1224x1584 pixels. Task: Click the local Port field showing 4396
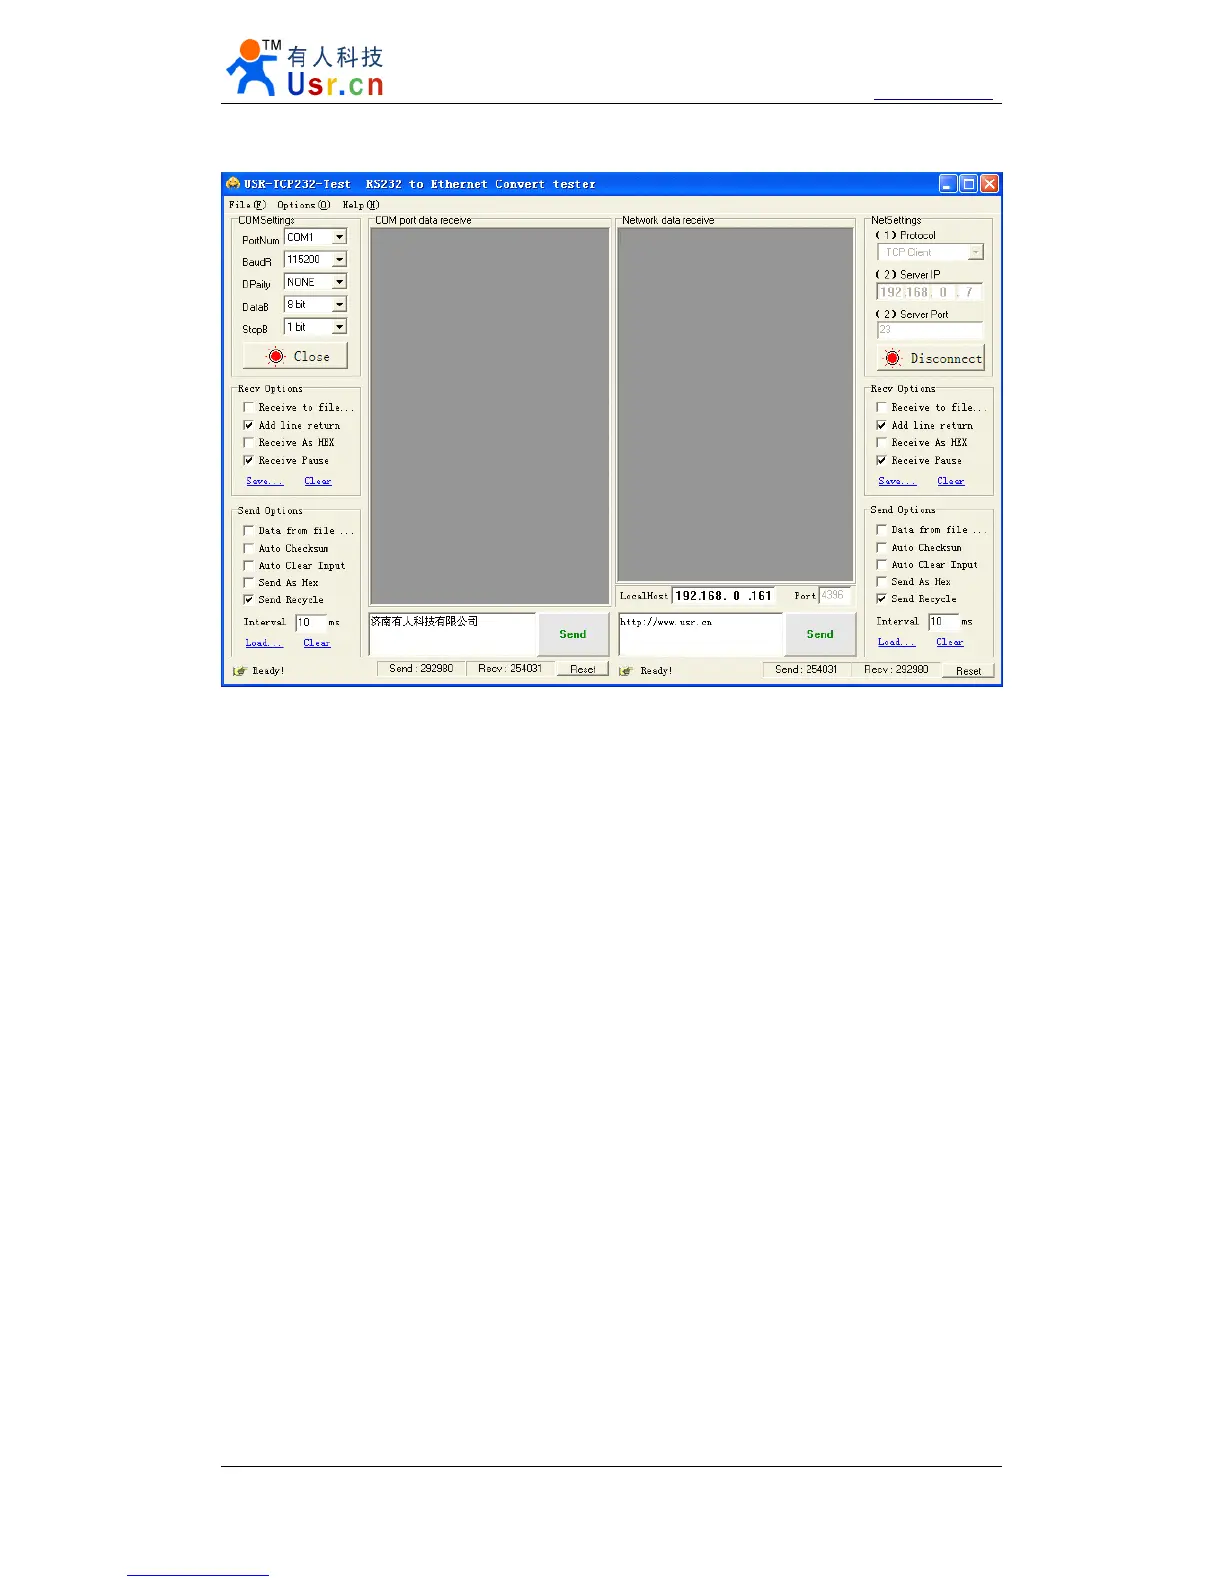(x=834, y=595)
